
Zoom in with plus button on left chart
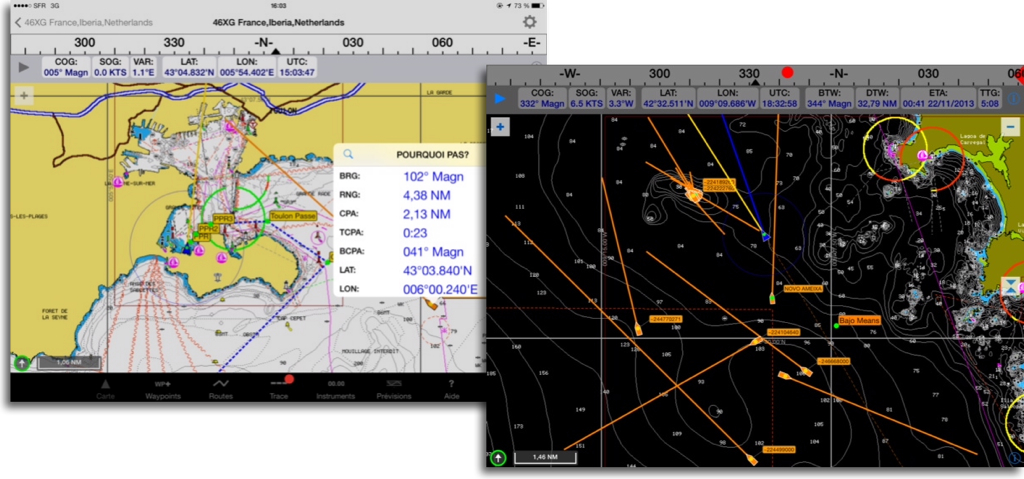point(24,96)
